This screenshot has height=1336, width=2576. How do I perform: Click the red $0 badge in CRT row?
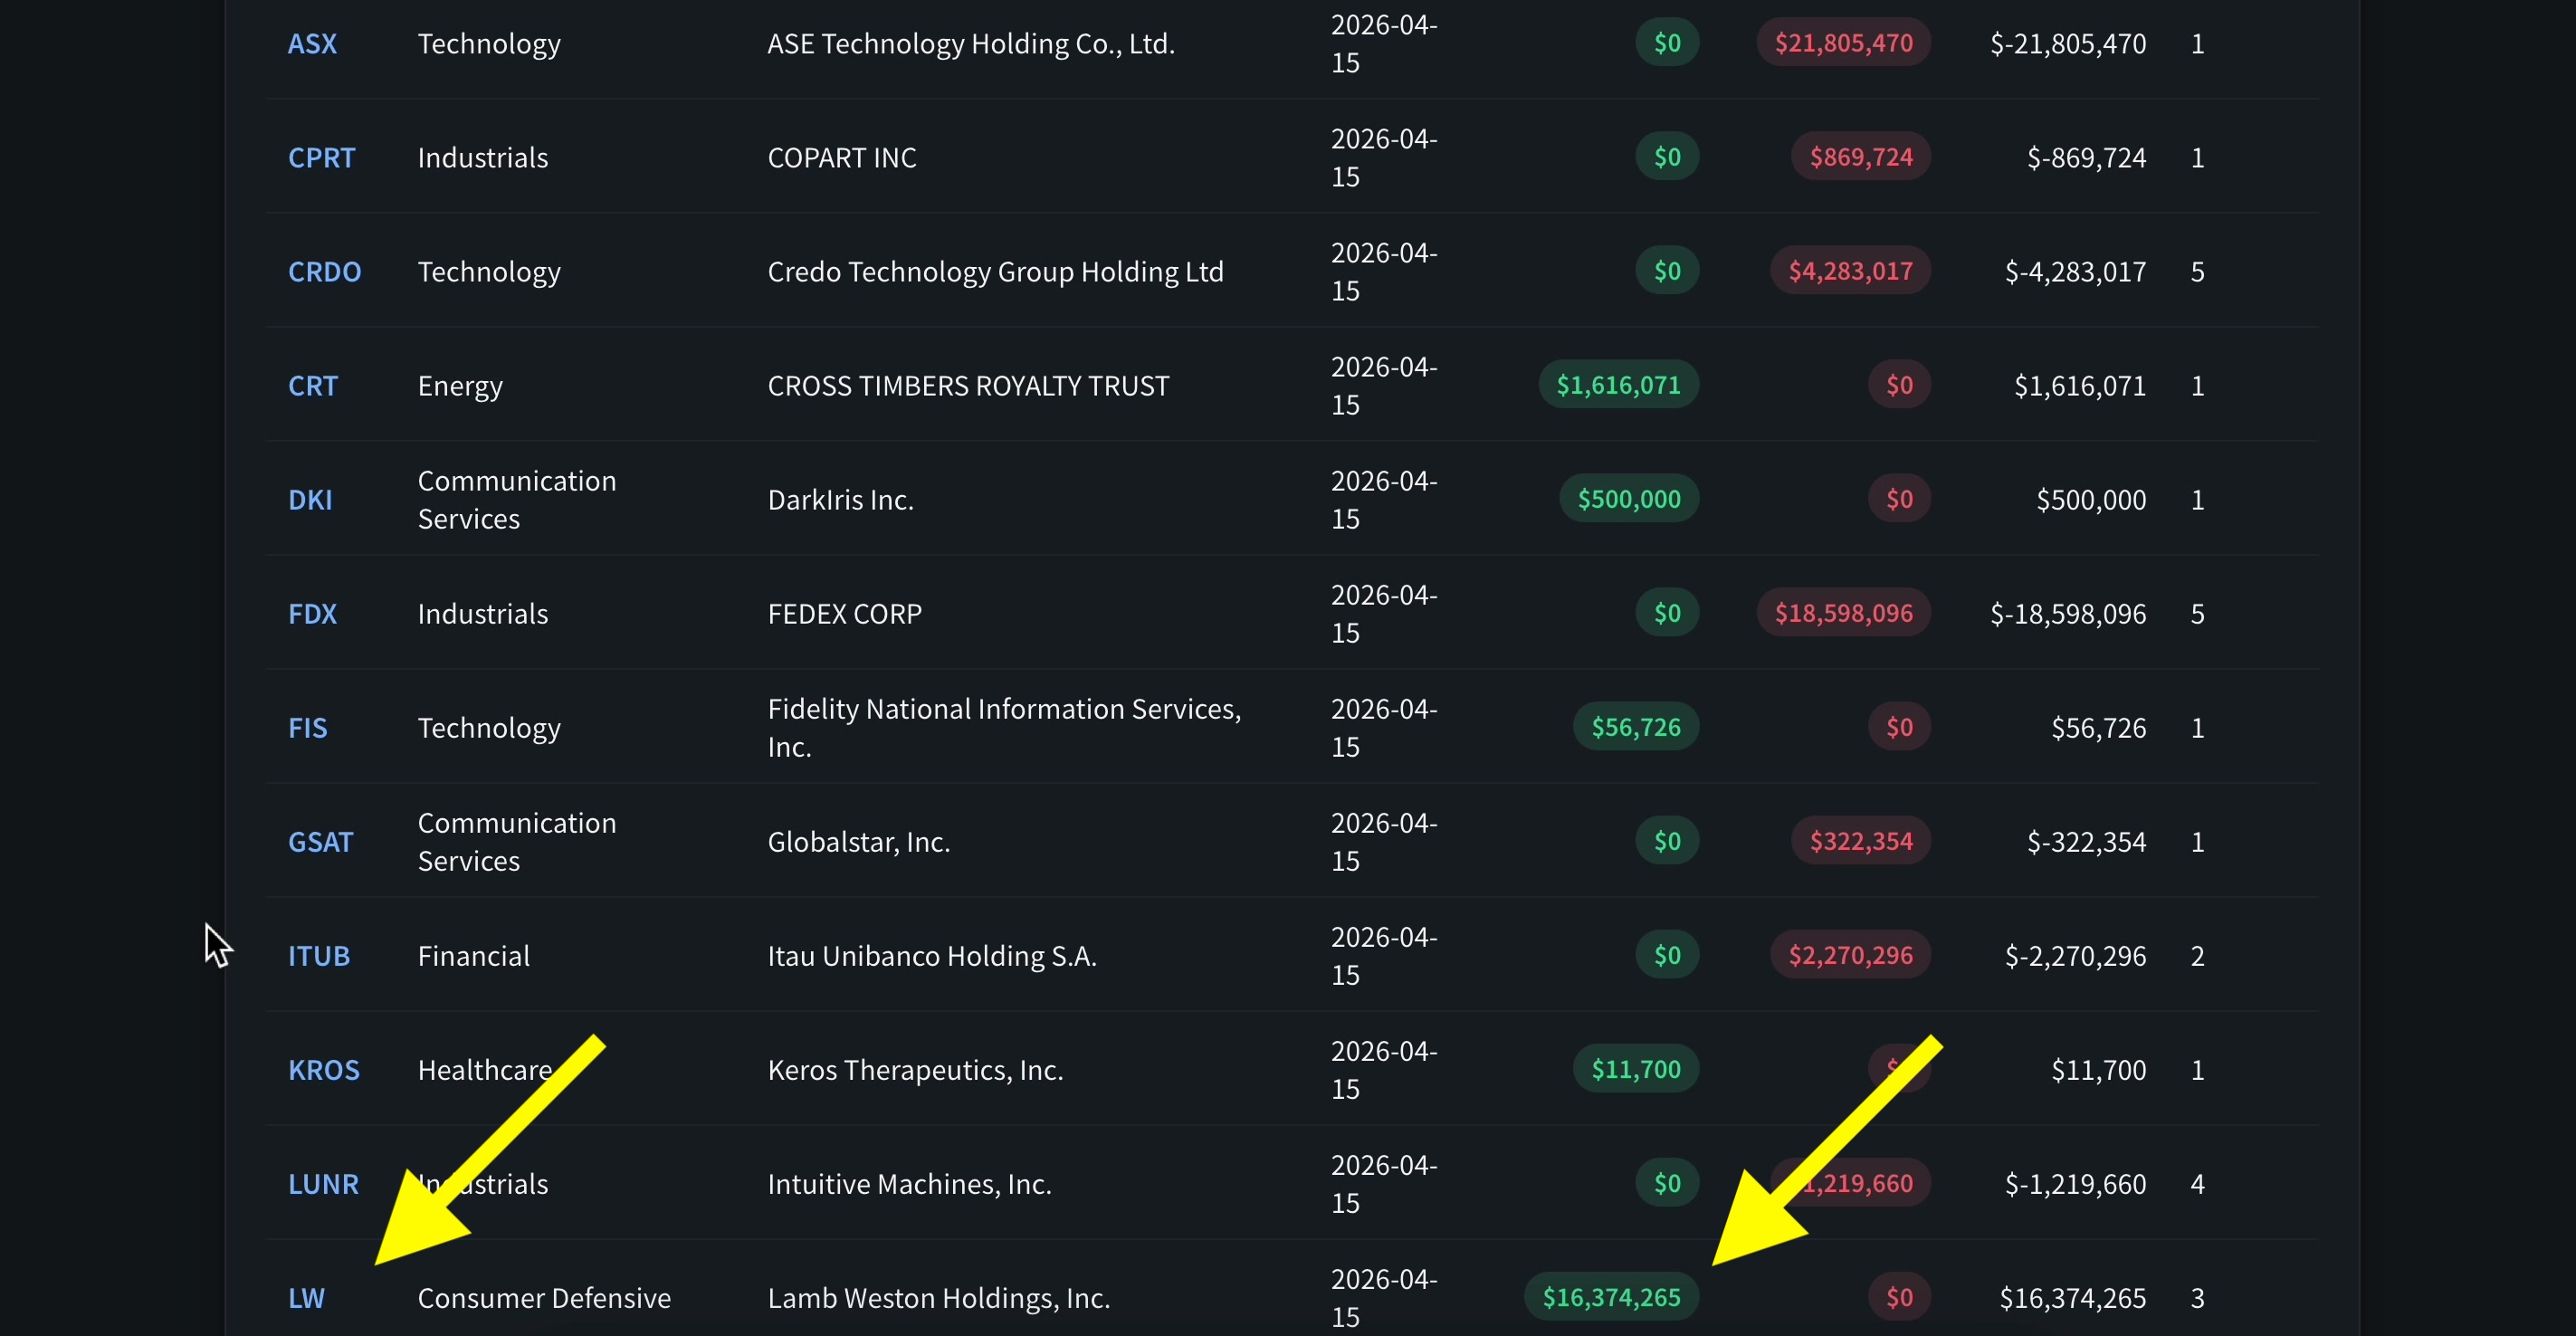(1899, 384)
